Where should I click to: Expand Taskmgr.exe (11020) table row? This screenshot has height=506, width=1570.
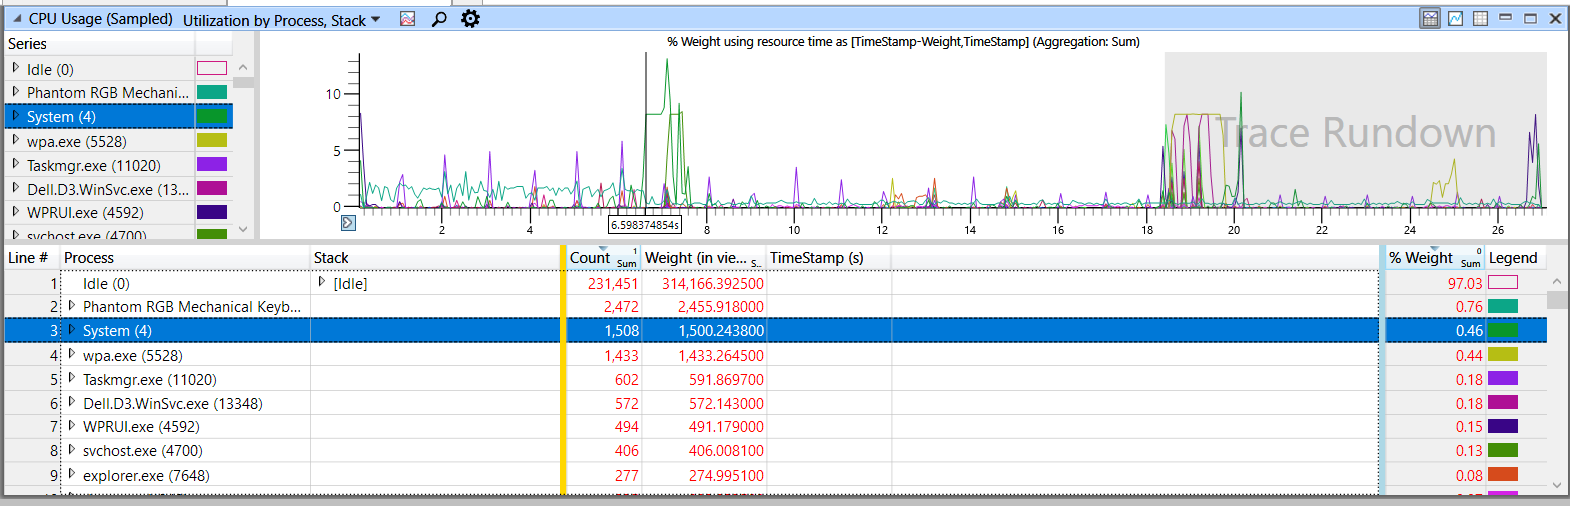pyautogui.click(x=72, y=378)
